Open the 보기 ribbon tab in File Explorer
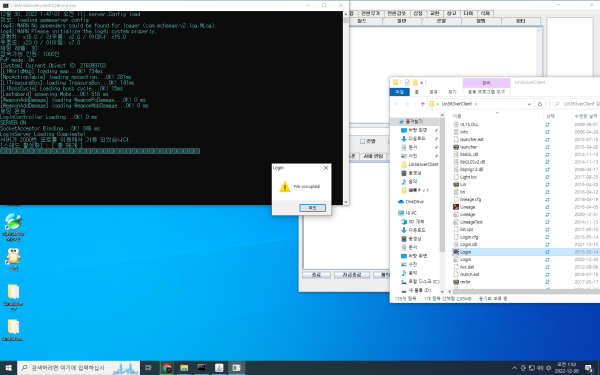Image resolution: width=600 pixels, height=375 pixels. [x=452, y=92]
